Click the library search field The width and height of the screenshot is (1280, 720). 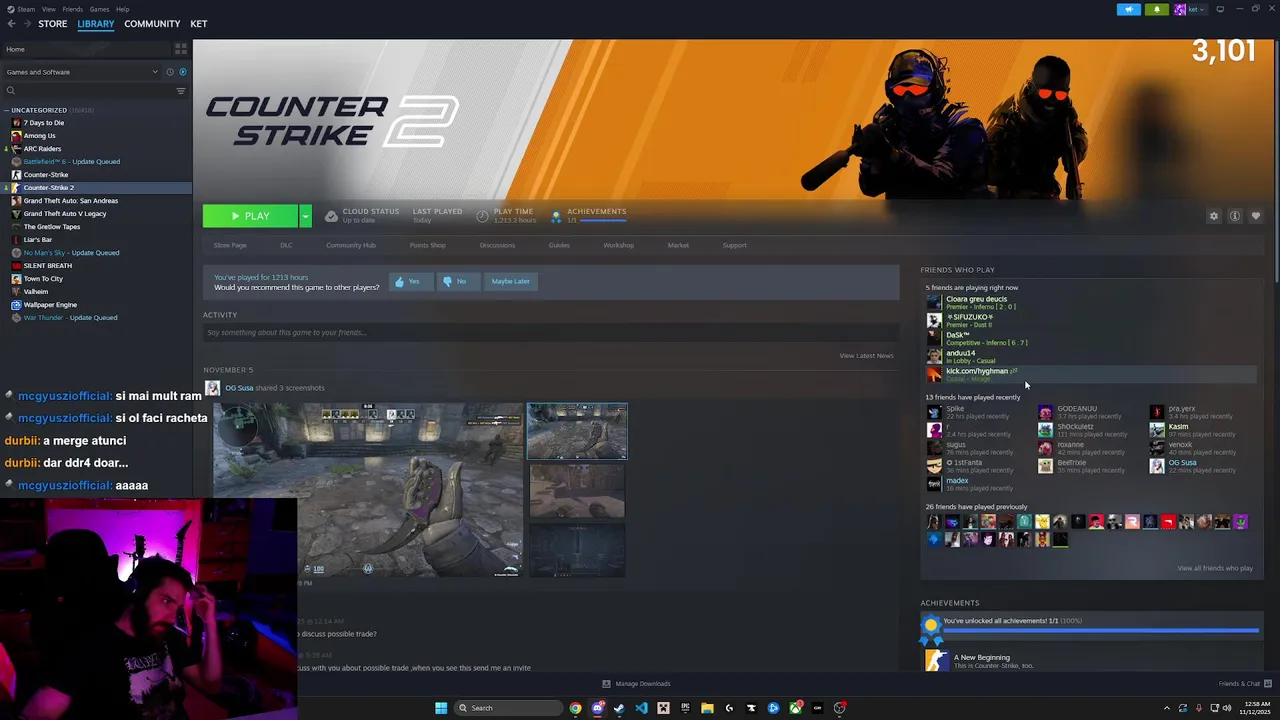(x=90, y=91)
